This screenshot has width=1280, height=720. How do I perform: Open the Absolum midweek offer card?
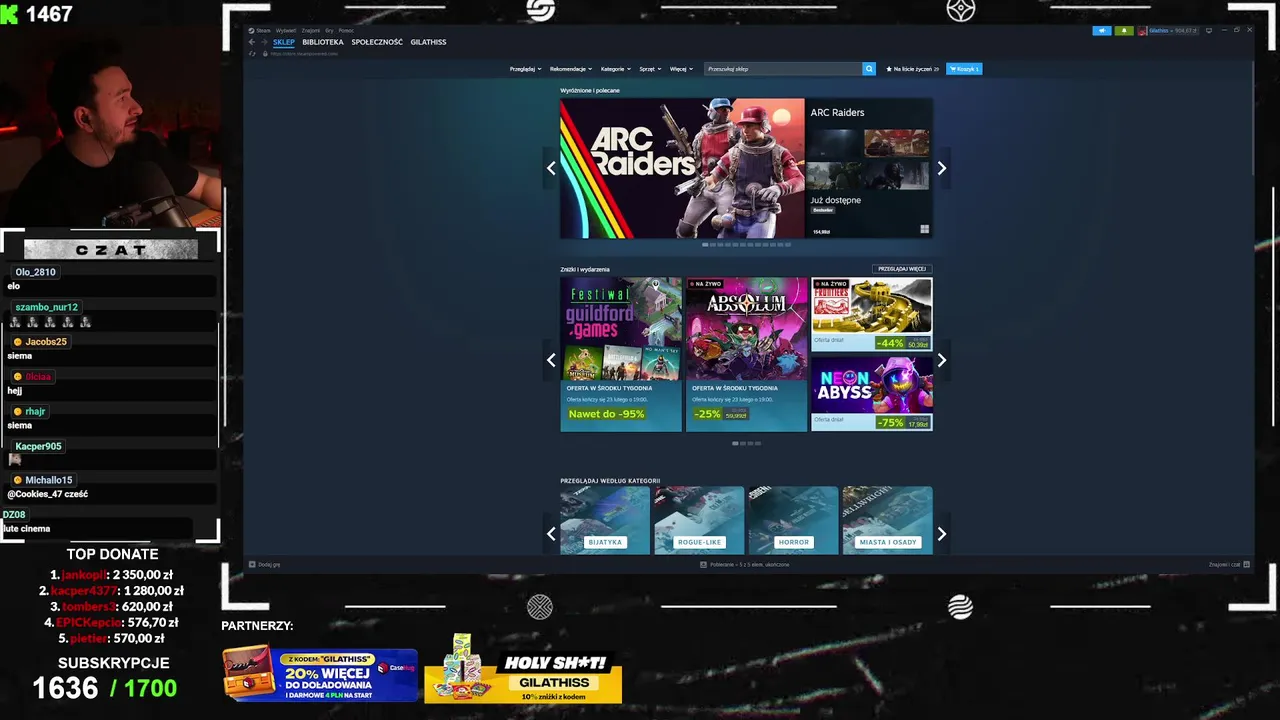747,355
